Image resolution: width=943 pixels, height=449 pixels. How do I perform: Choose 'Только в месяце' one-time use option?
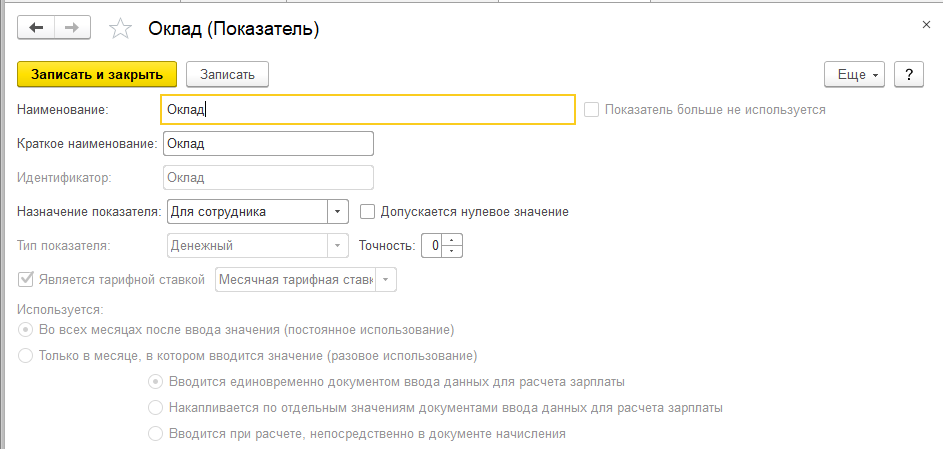click(25, 355)
